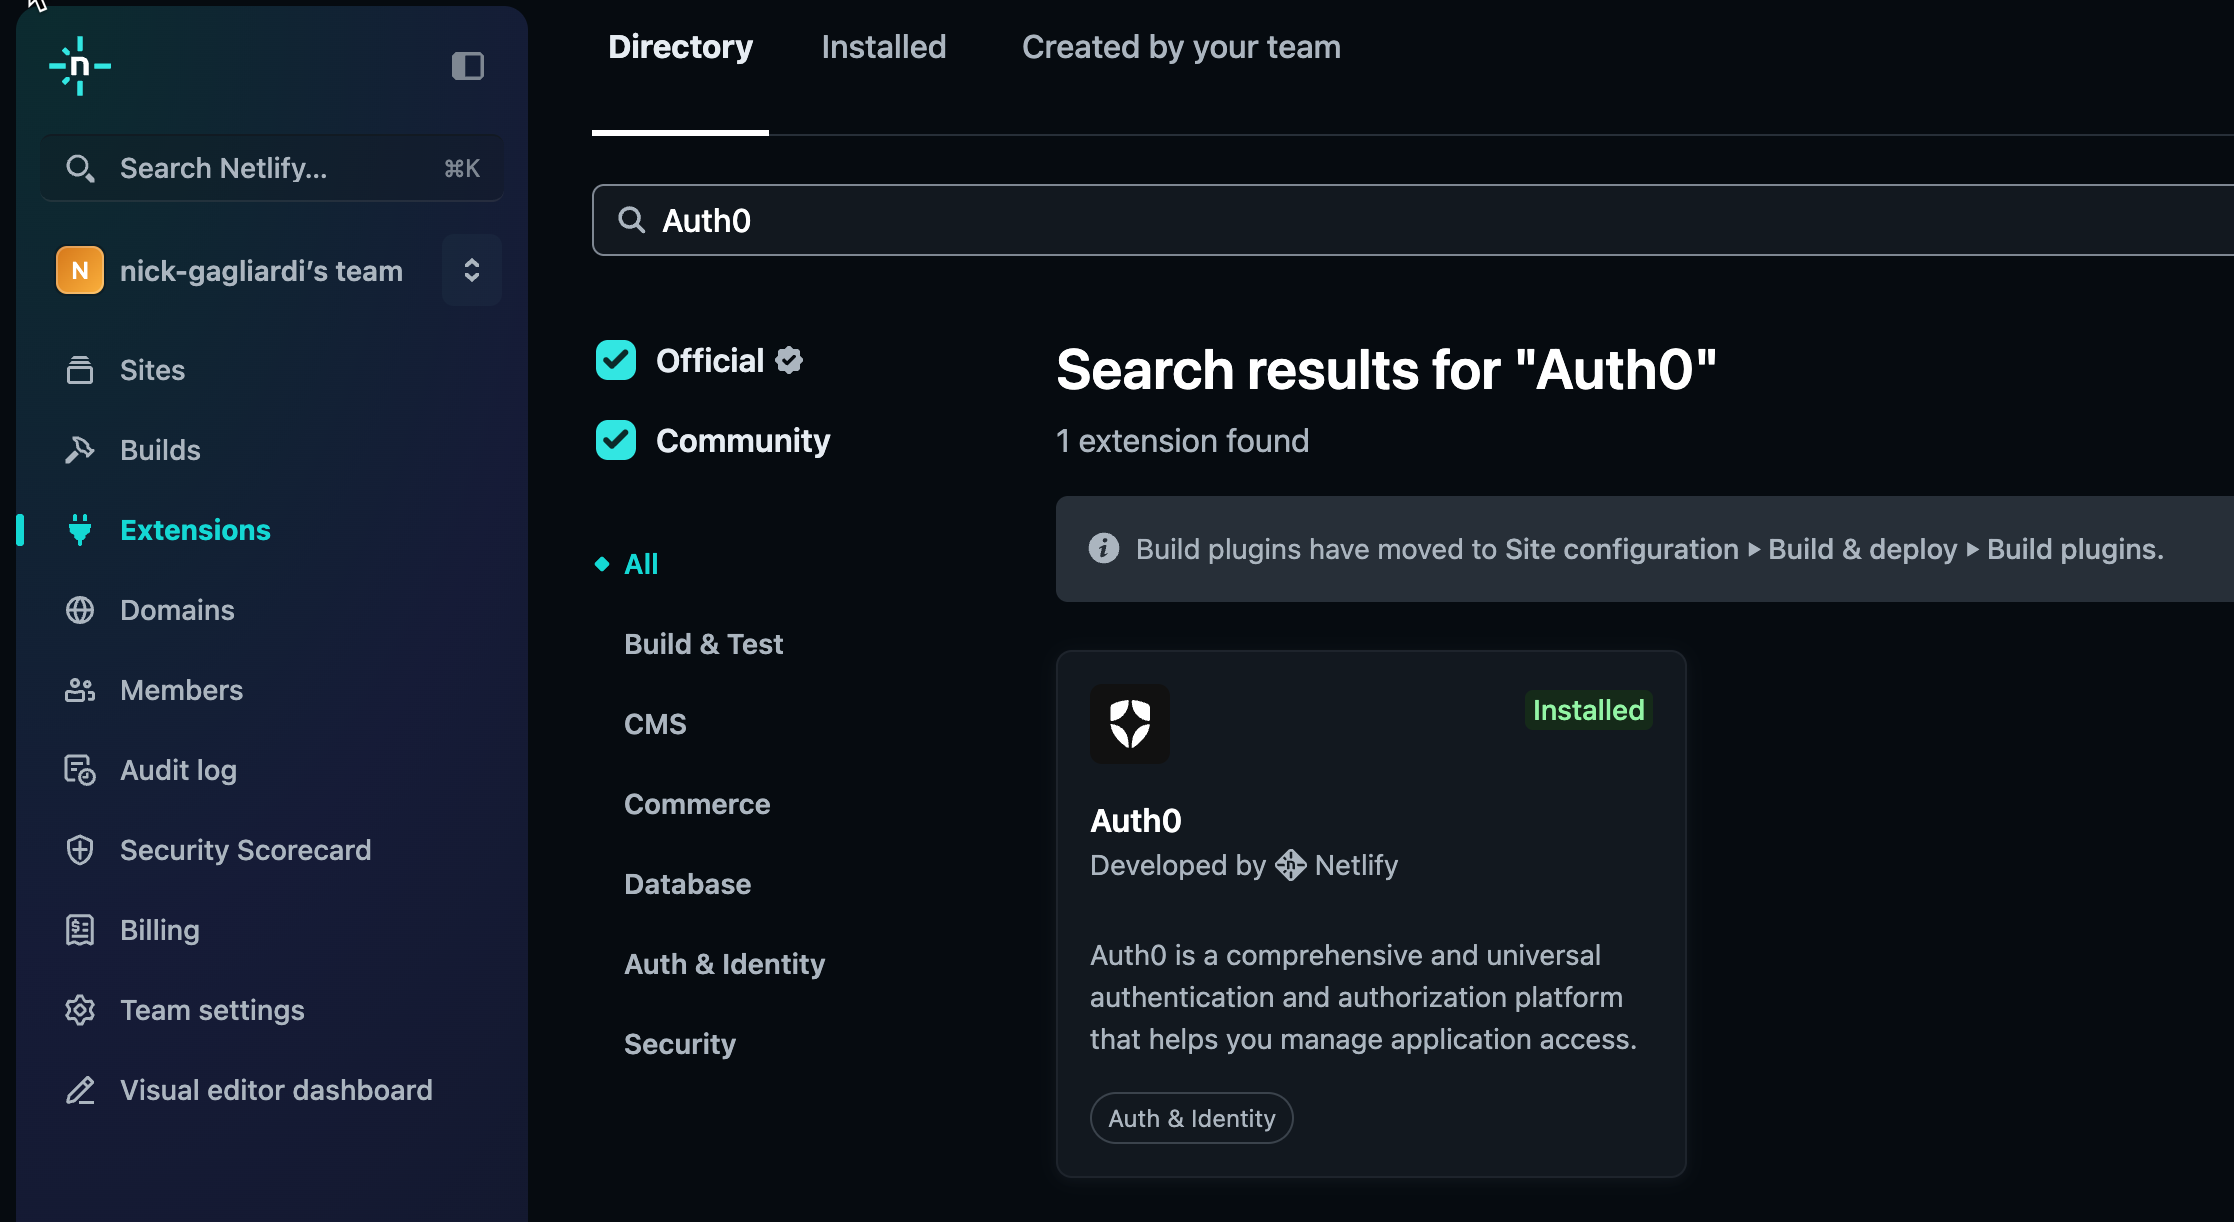This screenshot has width=2234, height=1222.
Task: Click the Auth0 extension shield logo
Action: [x=1130, y=723]
